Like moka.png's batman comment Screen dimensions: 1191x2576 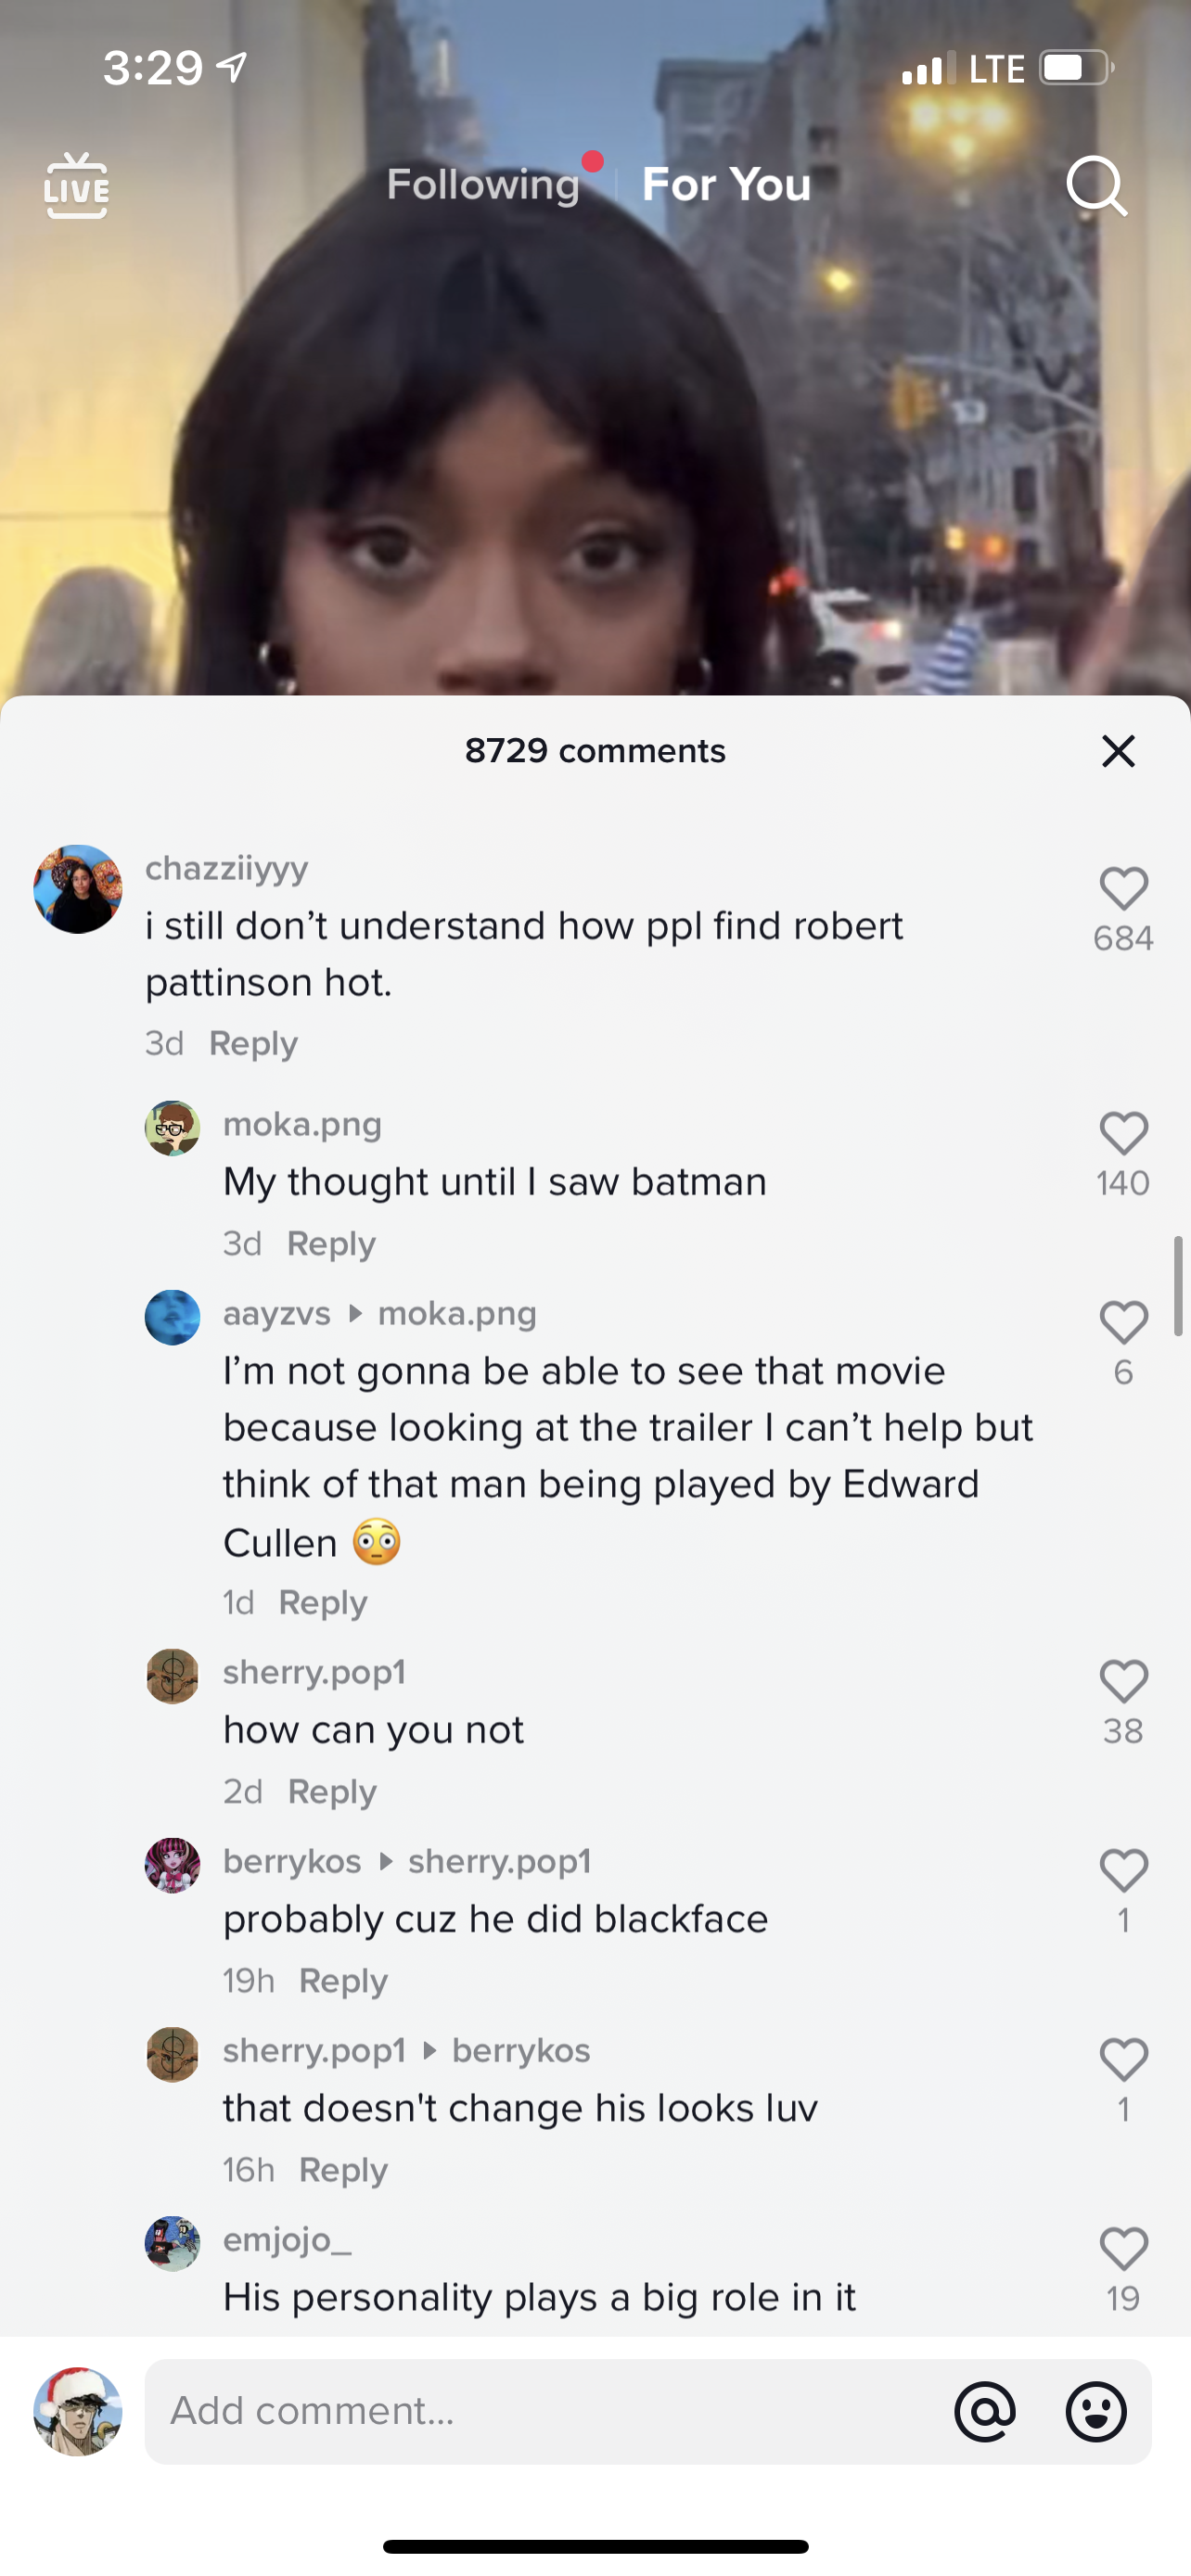(x=1123, y=1134)
